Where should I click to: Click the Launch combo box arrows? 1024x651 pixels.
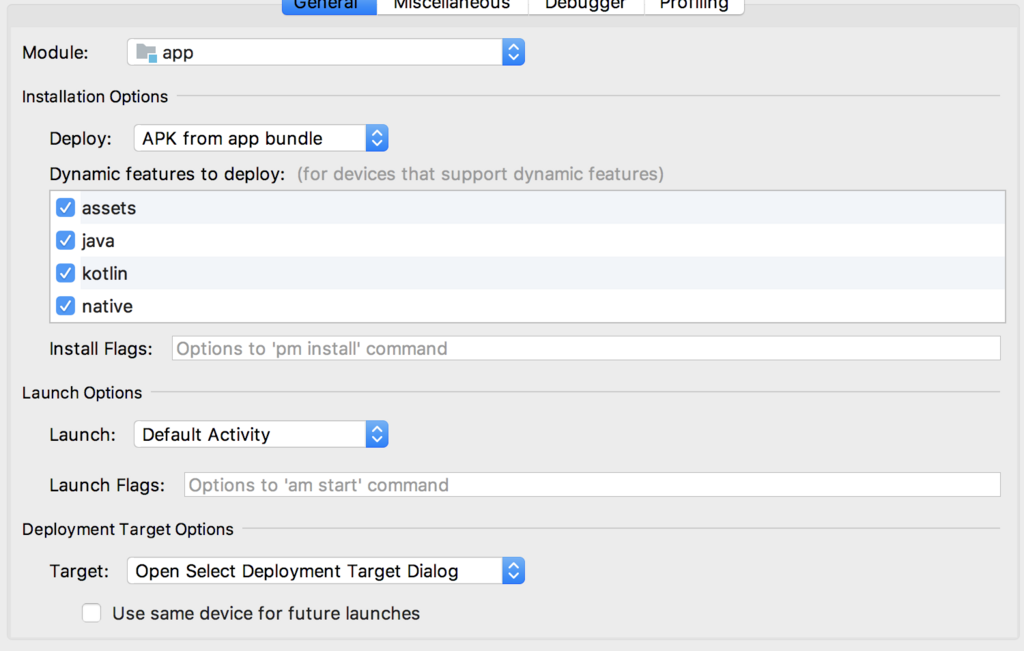pos(377,434)
